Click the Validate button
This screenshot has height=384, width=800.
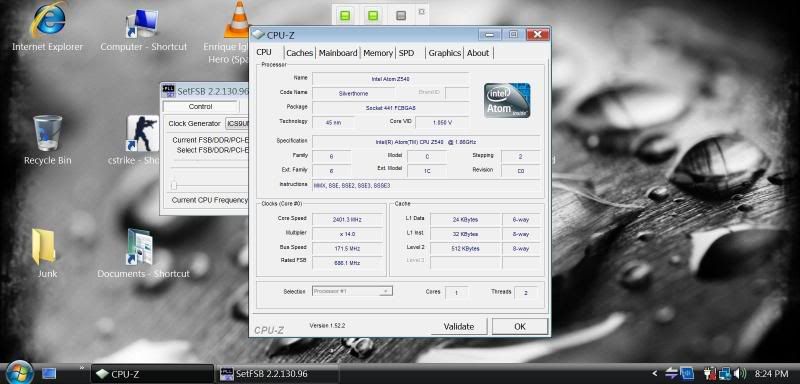coord(459,326)
